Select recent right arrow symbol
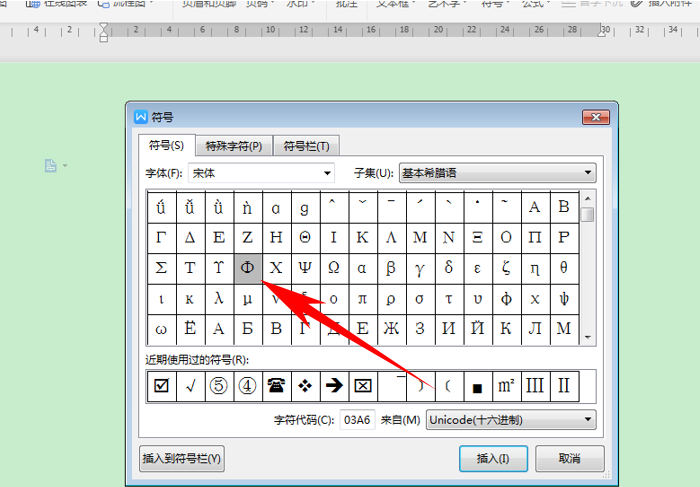This screenshot has width=700, height=487. (x=333, y=386)
